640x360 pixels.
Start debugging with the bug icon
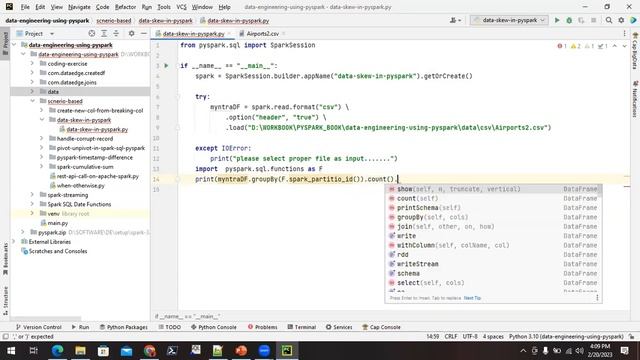tap(569, 20)
